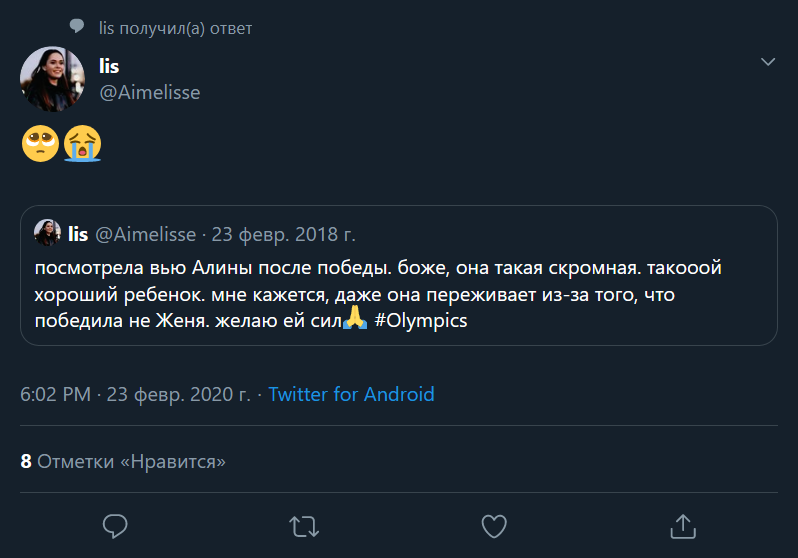Viewport: 798px width, 558px height.
Task: Open the @Aimelisse handle under the main name
Action: (x=150, y=92)
